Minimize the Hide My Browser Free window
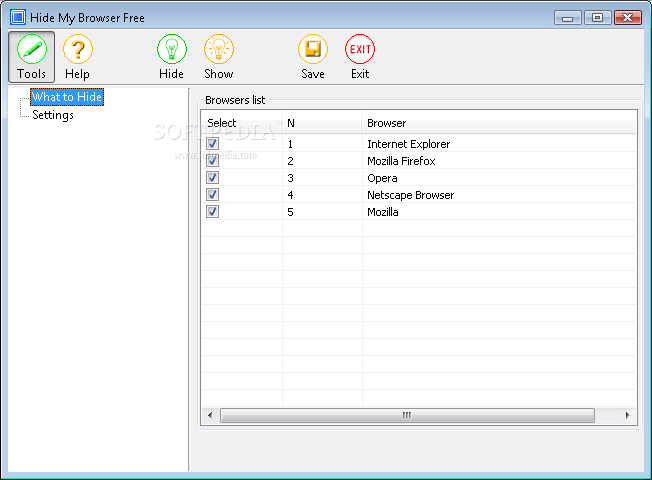This screenshot has height=480, width=652. 568,18
